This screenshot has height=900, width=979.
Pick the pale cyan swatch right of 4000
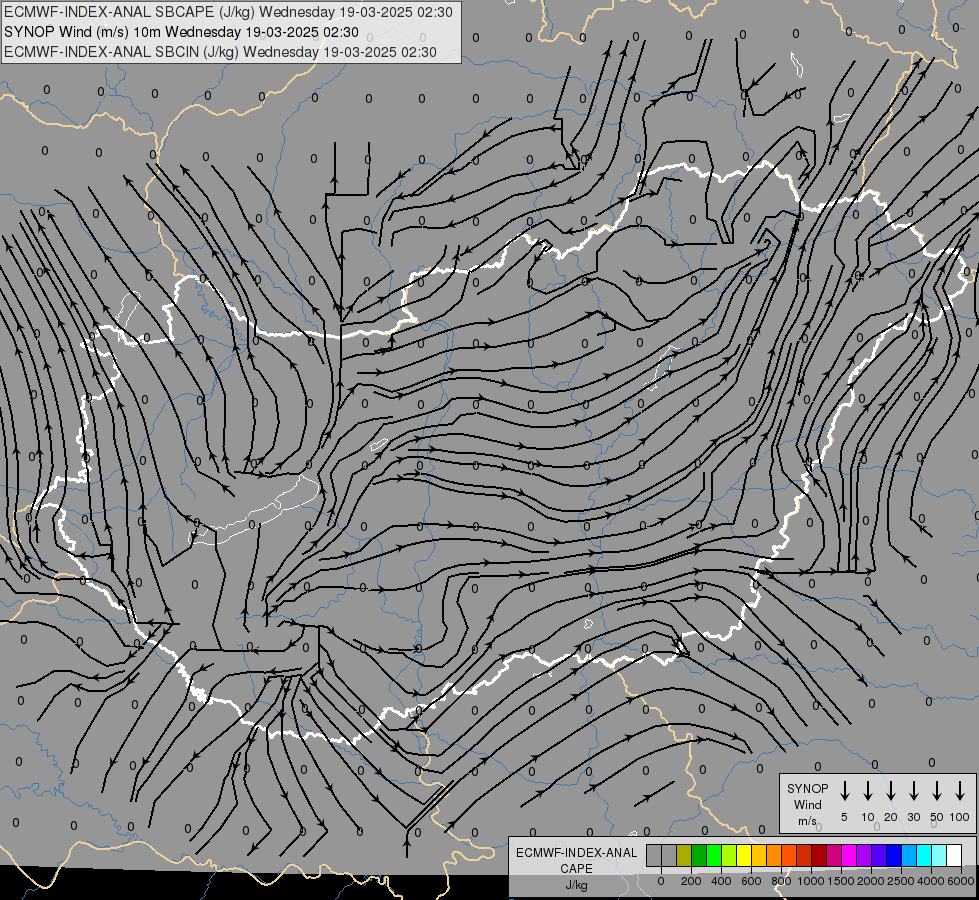(939, 856)
